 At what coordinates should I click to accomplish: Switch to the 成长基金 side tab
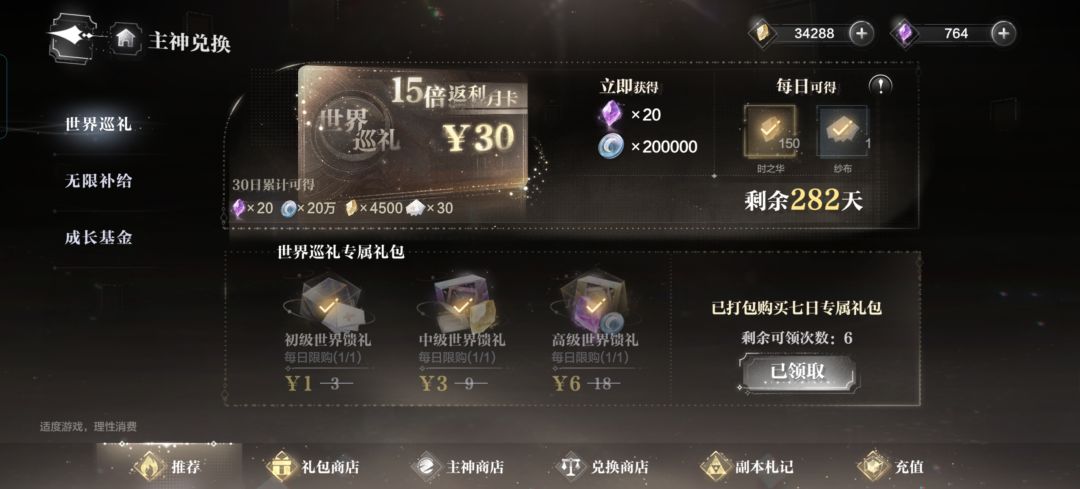coord(98,238)
